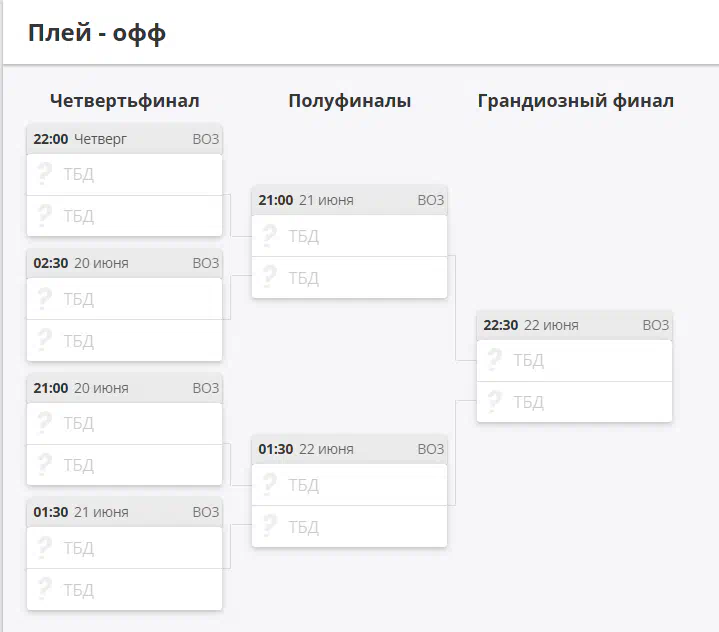Select top ТБД team in 21:00 20 июня match

click(x=125, y=423)
